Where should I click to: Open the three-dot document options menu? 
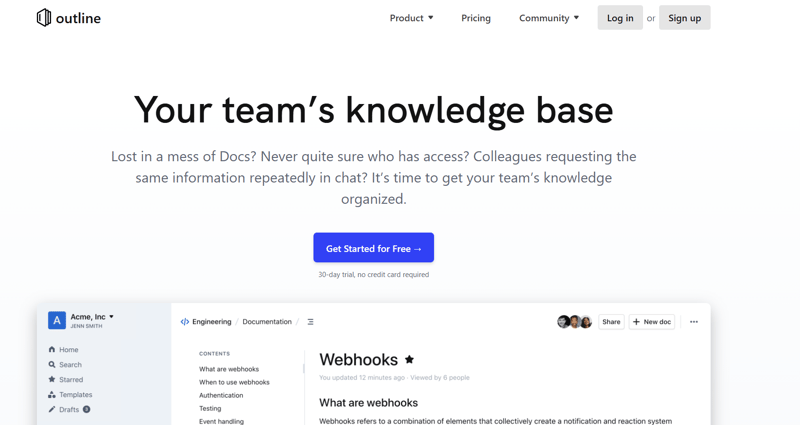tap(694, 322)
